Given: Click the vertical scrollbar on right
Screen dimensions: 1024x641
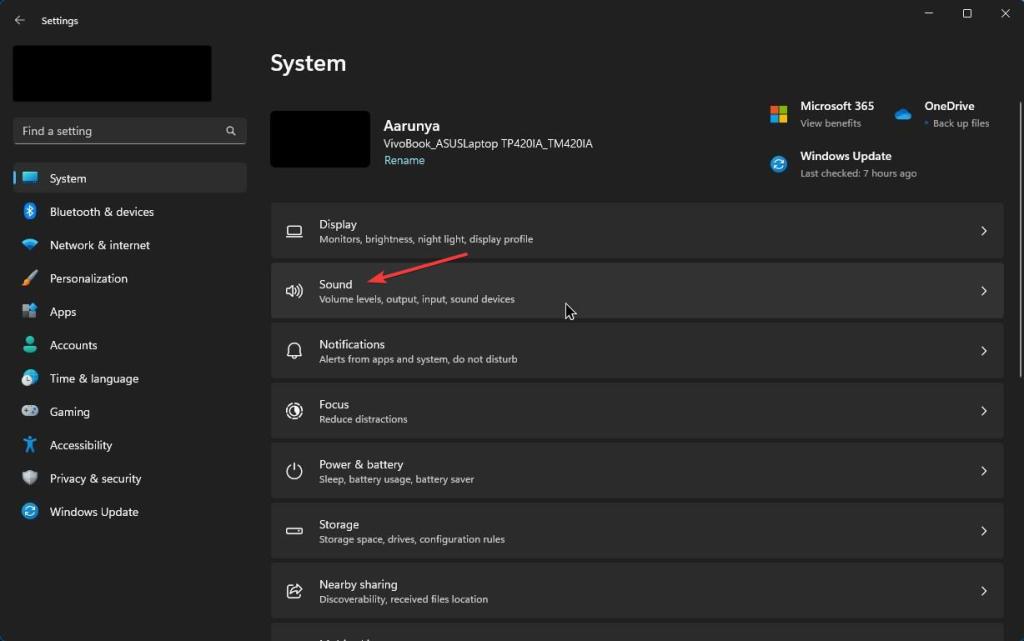Looking at the screenshot, I should [1020, 239].
